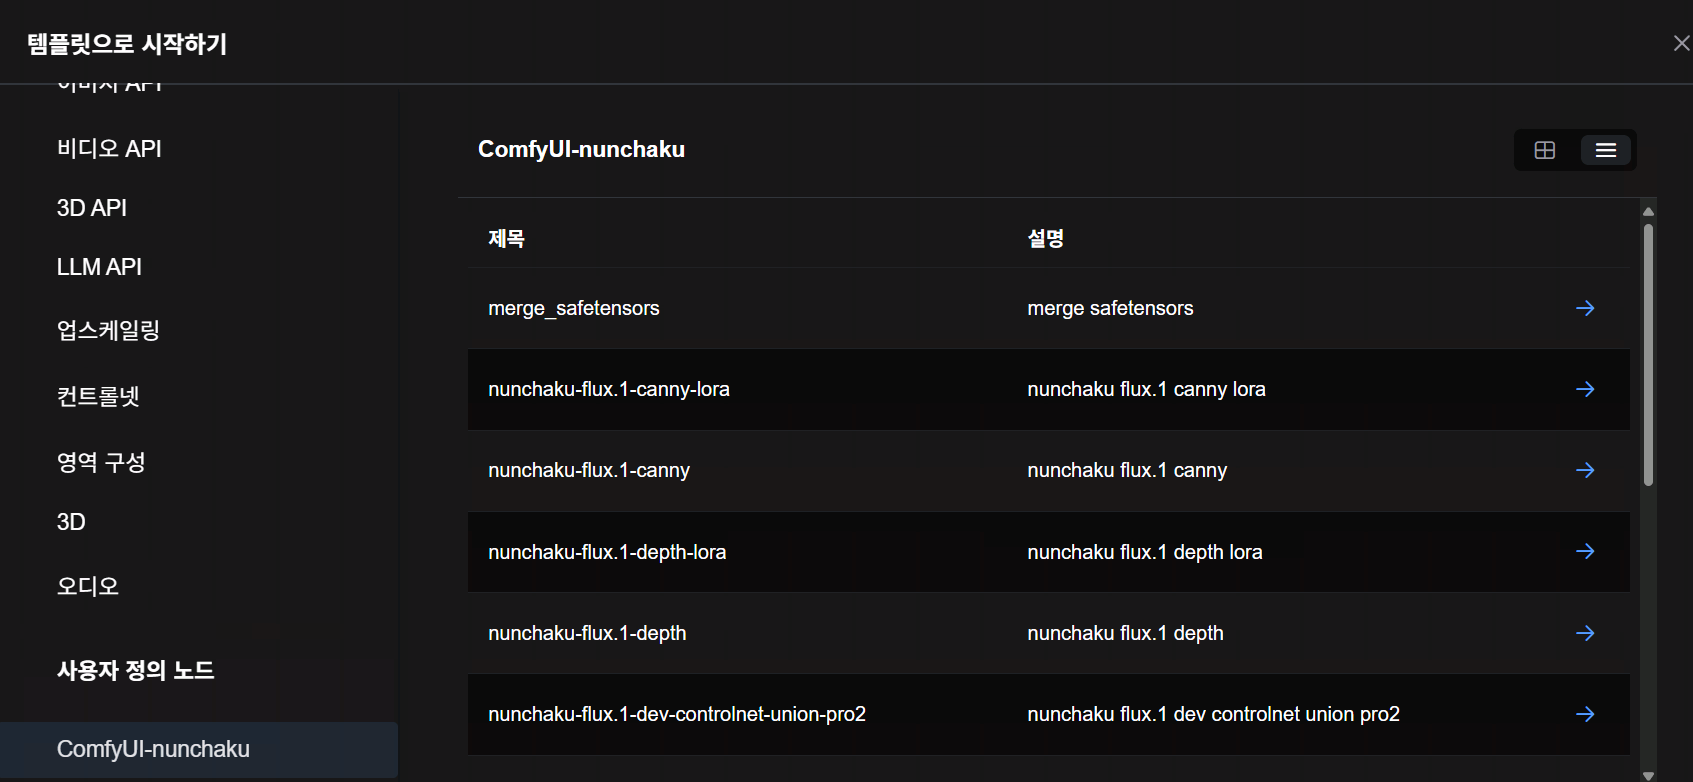This screenshot has width=1693, height=782.
Task: Open the 3D API category
Action: pyautogui.click(x=92, y=208)
